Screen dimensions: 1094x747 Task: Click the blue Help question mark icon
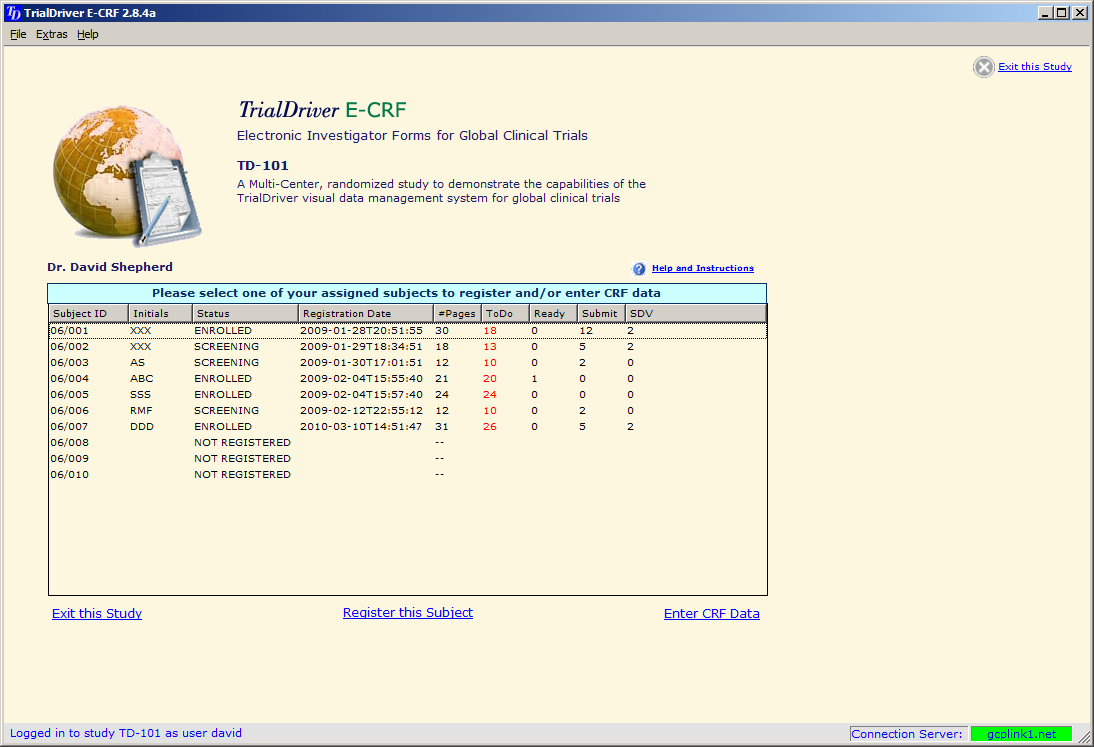tap(639, 269)
